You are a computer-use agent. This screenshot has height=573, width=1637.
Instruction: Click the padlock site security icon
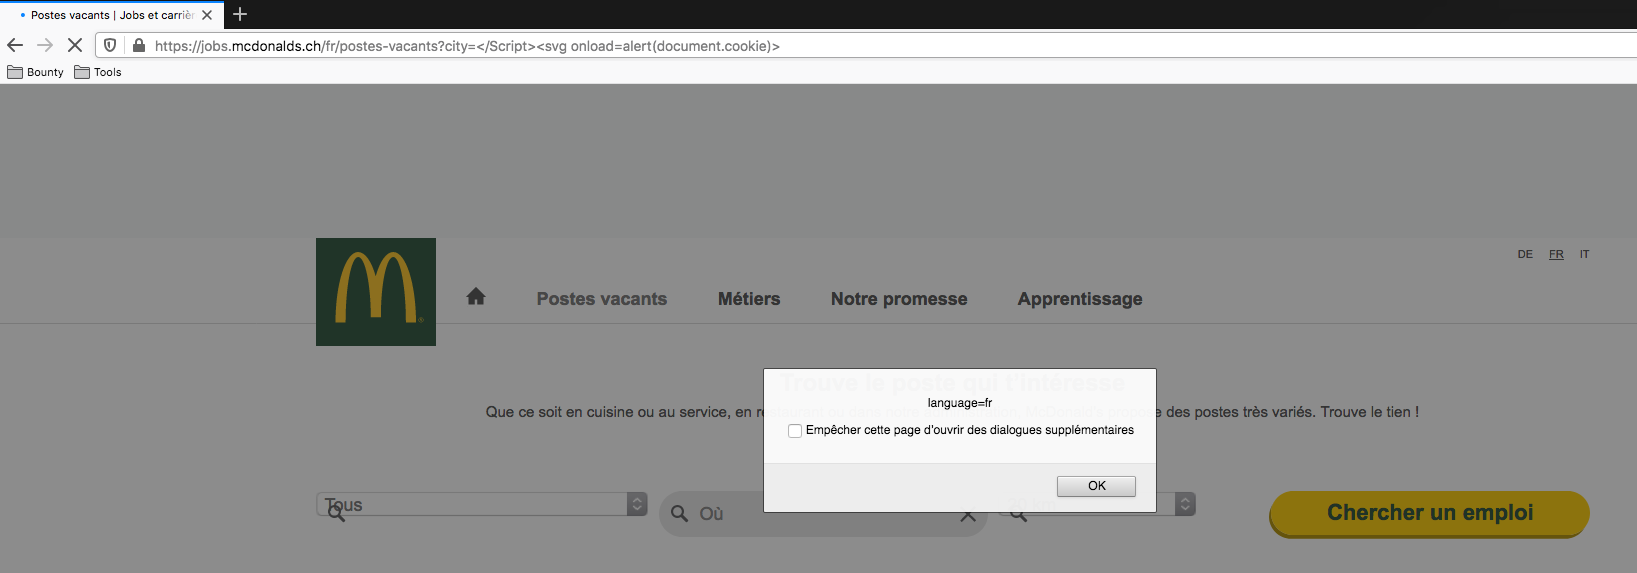click(139, 45)
